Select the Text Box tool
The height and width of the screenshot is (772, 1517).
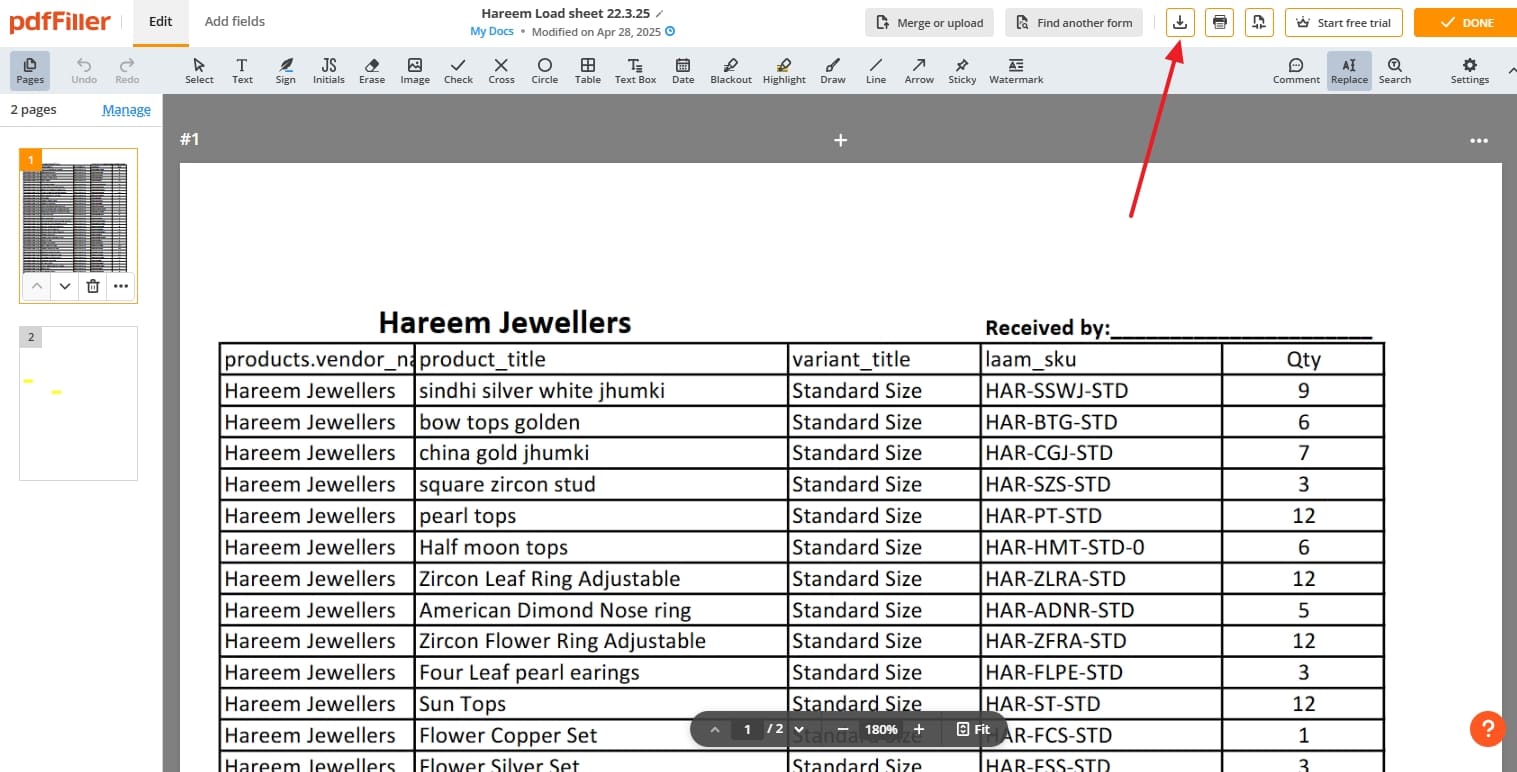click(x=635, y=71)
